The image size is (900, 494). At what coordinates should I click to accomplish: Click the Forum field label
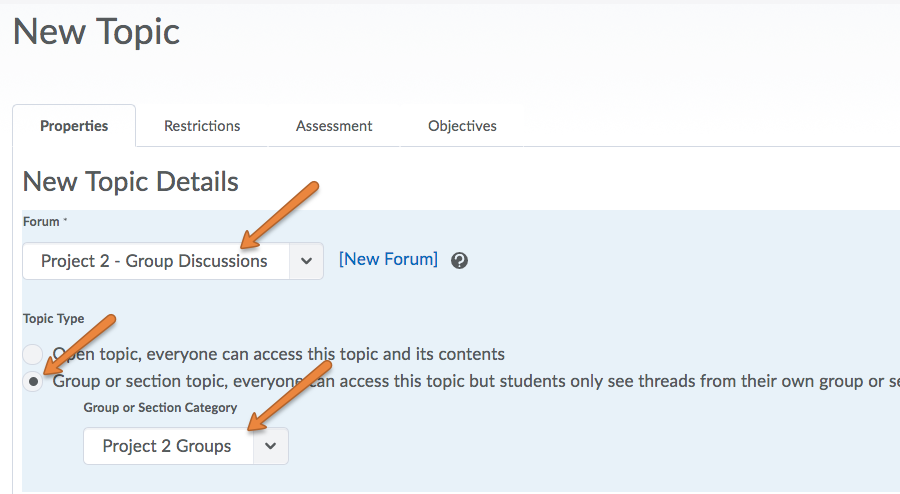point(40,221)
